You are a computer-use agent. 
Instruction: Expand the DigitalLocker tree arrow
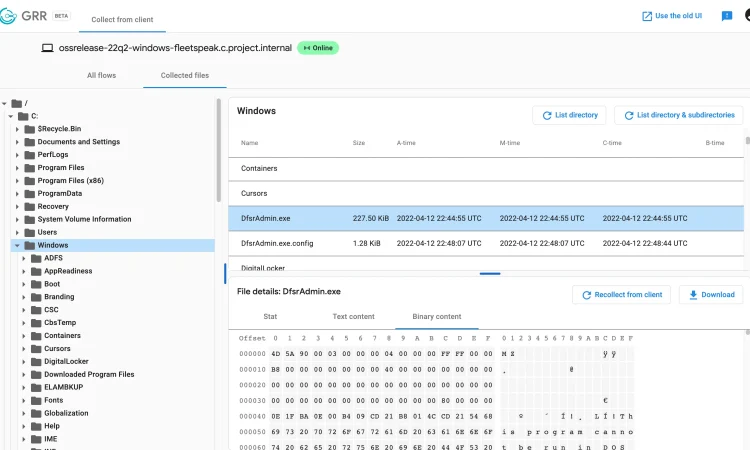(x=24, y=362)
